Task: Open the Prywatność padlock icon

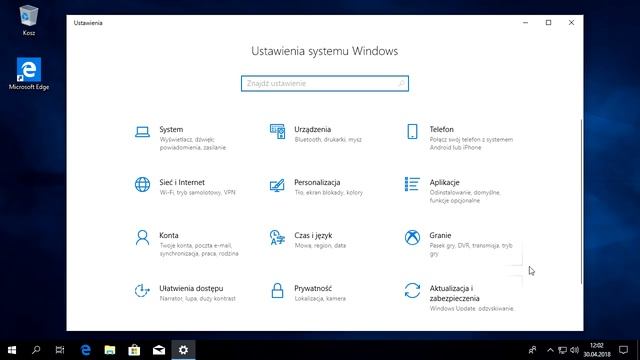Action: point(278,291)
